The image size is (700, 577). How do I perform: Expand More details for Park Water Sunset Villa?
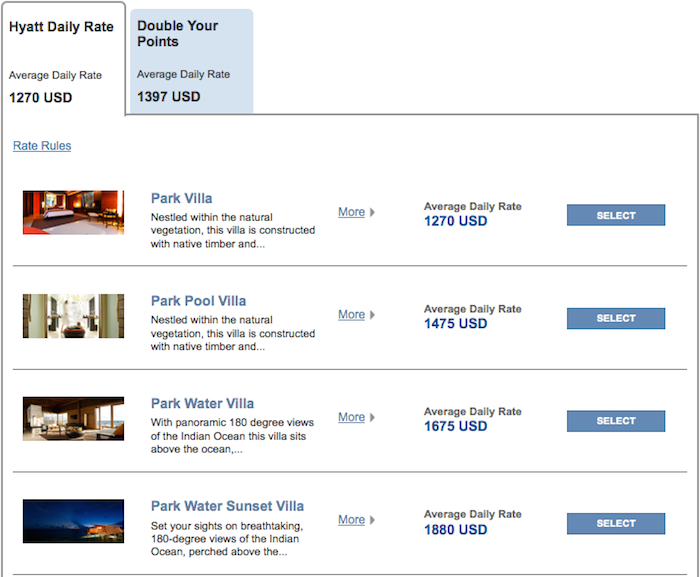click(351, 520)
